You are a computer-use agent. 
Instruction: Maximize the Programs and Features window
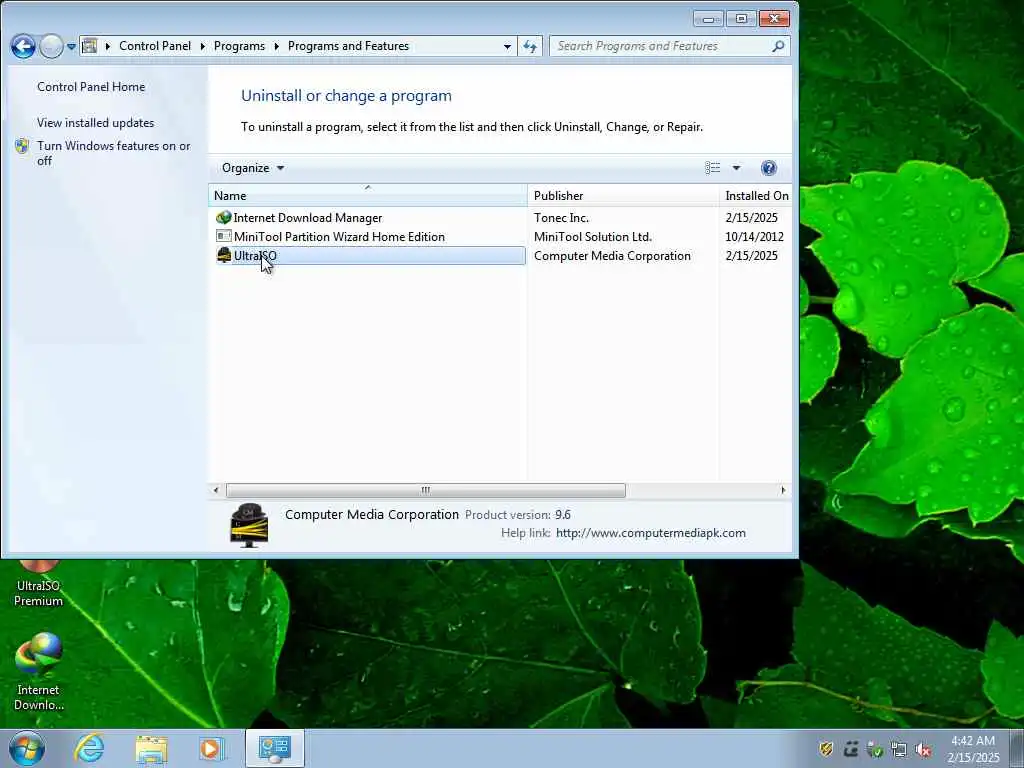(x=741, y=19)
